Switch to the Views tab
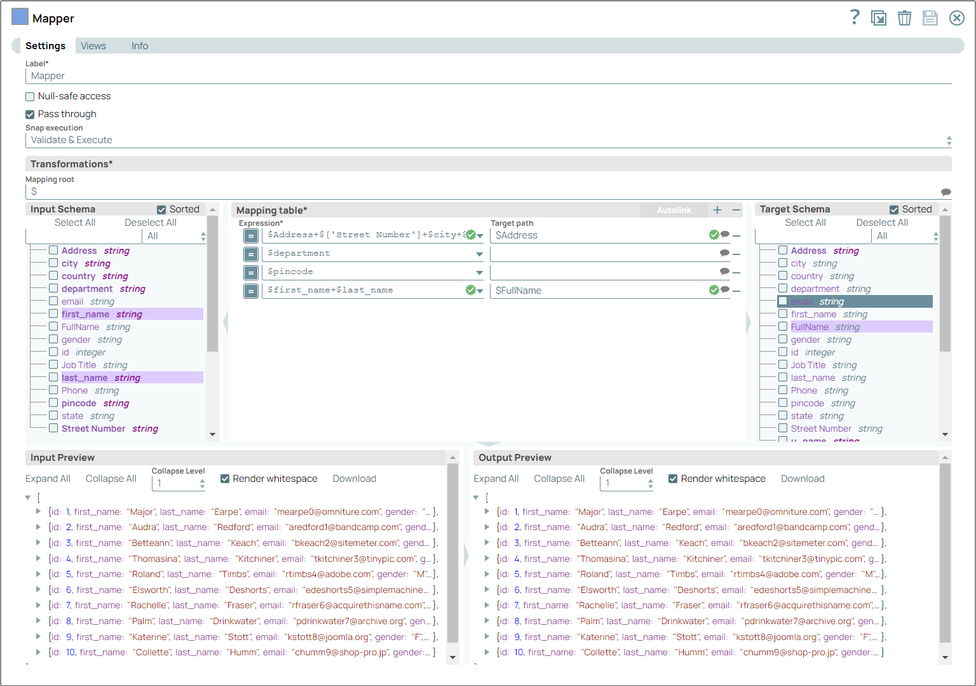976x686 pixels. coord(95,45)
